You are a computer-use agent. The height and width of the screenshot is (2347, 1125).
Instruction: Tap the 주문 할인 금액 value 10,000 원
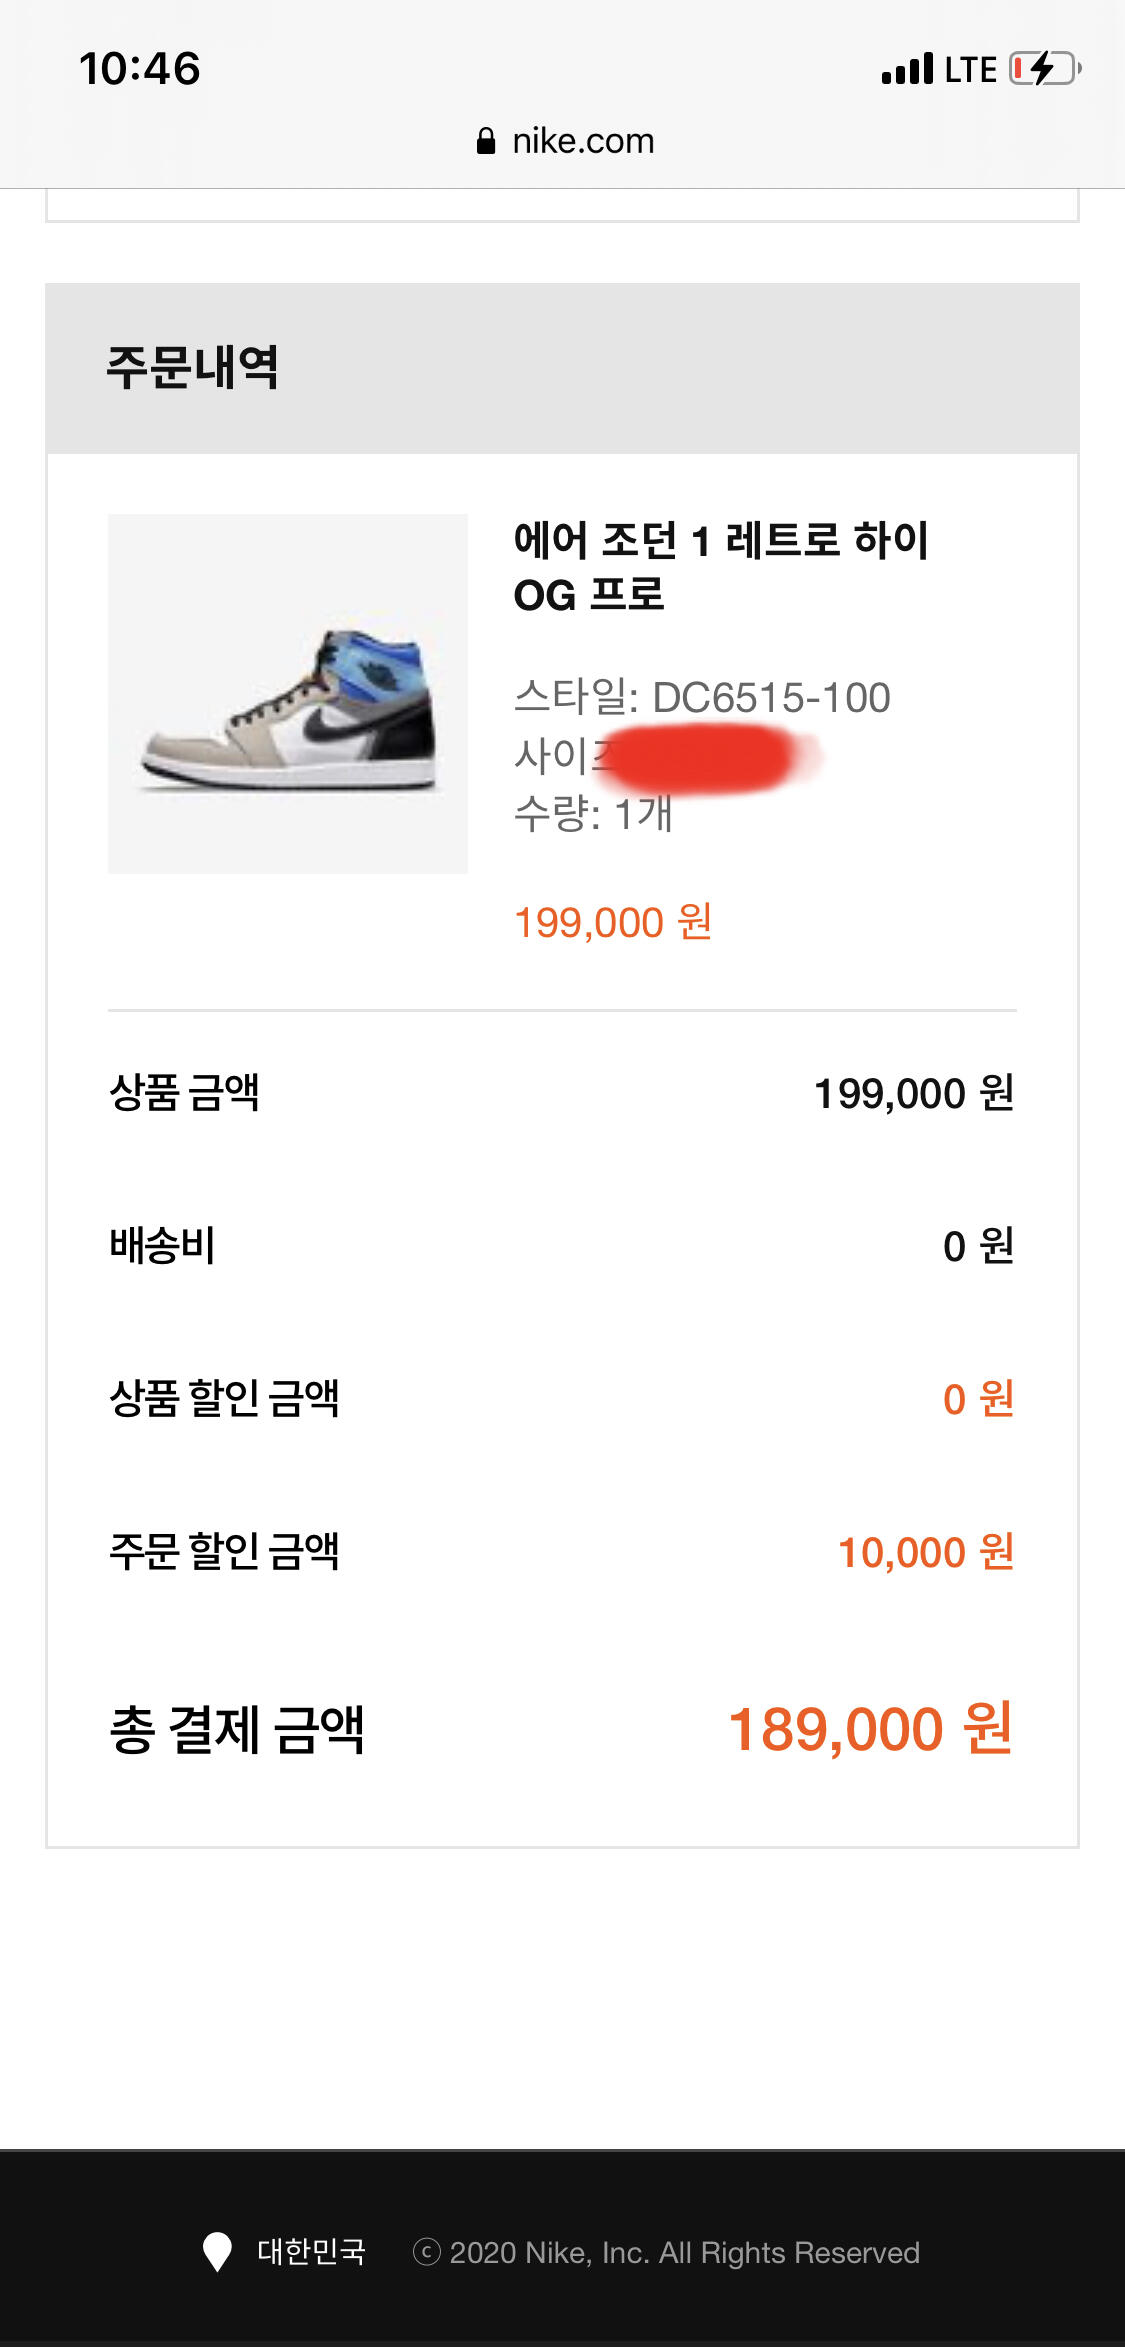tap(925, 1553)
